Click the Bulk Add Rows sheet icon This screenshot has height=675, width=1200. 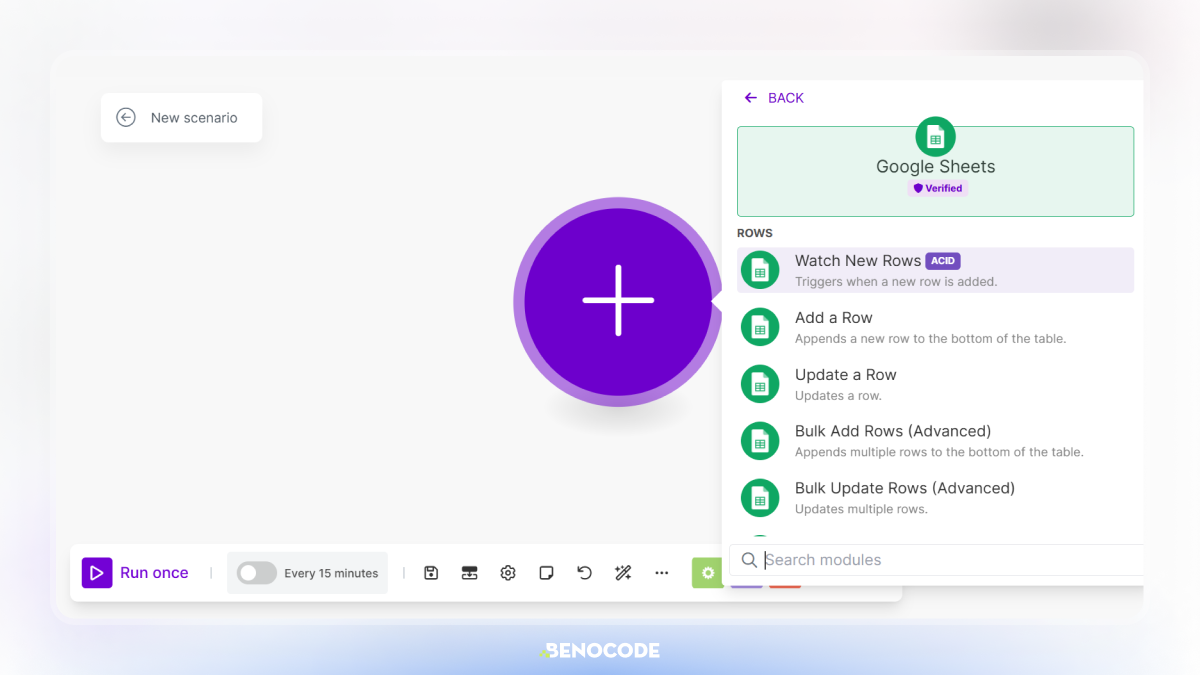click(760, 441)
